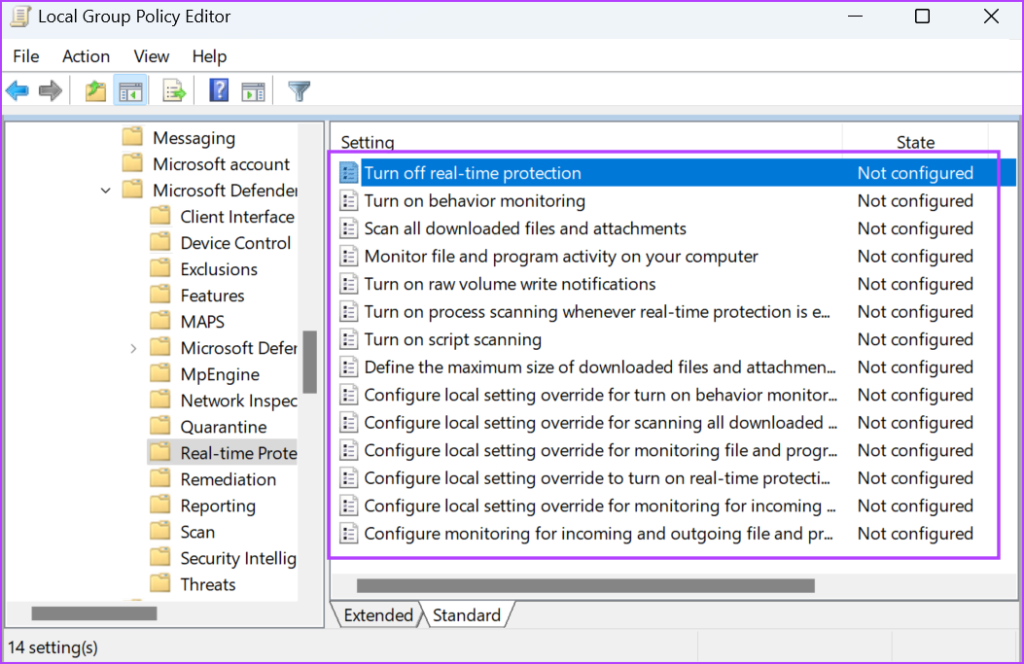This screenshot has width=1024, height=664.
Task: Click the Up one level folder icon
Action: click(x=95, y=91)
